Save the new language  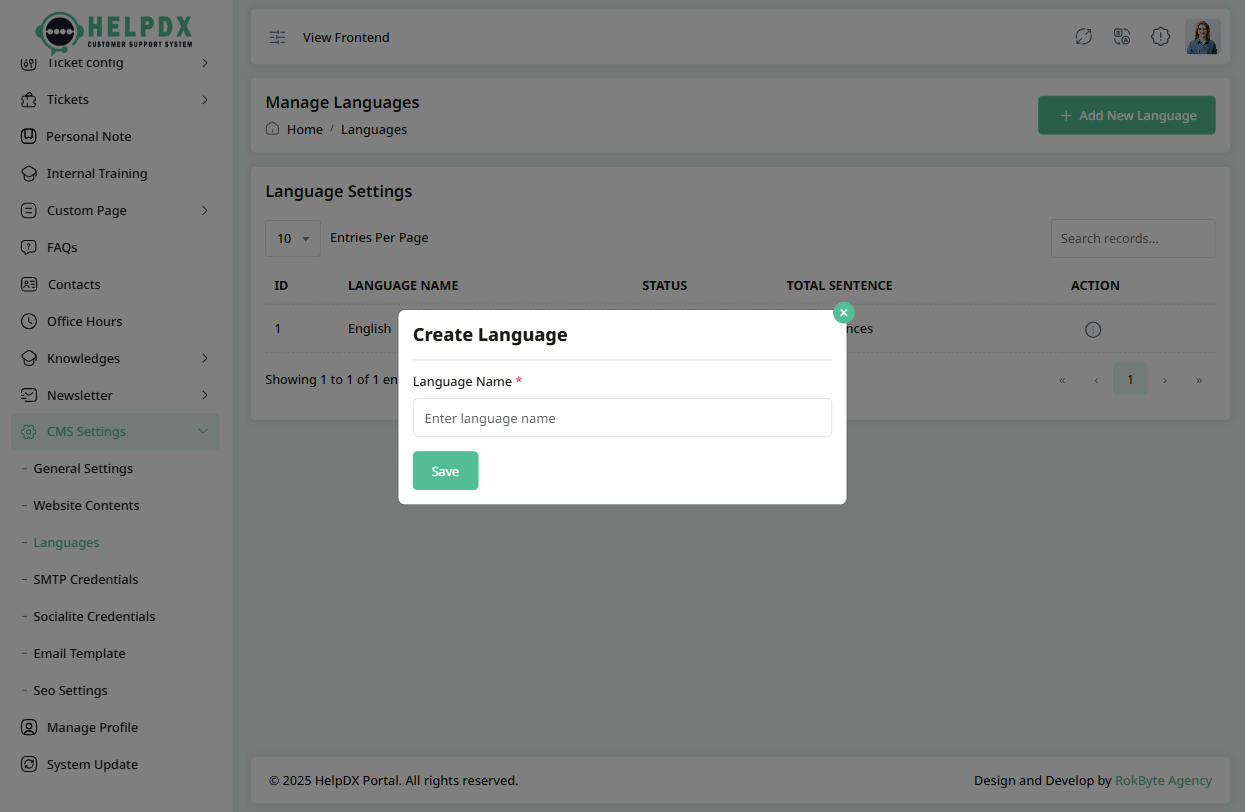[x=445, y=470]
